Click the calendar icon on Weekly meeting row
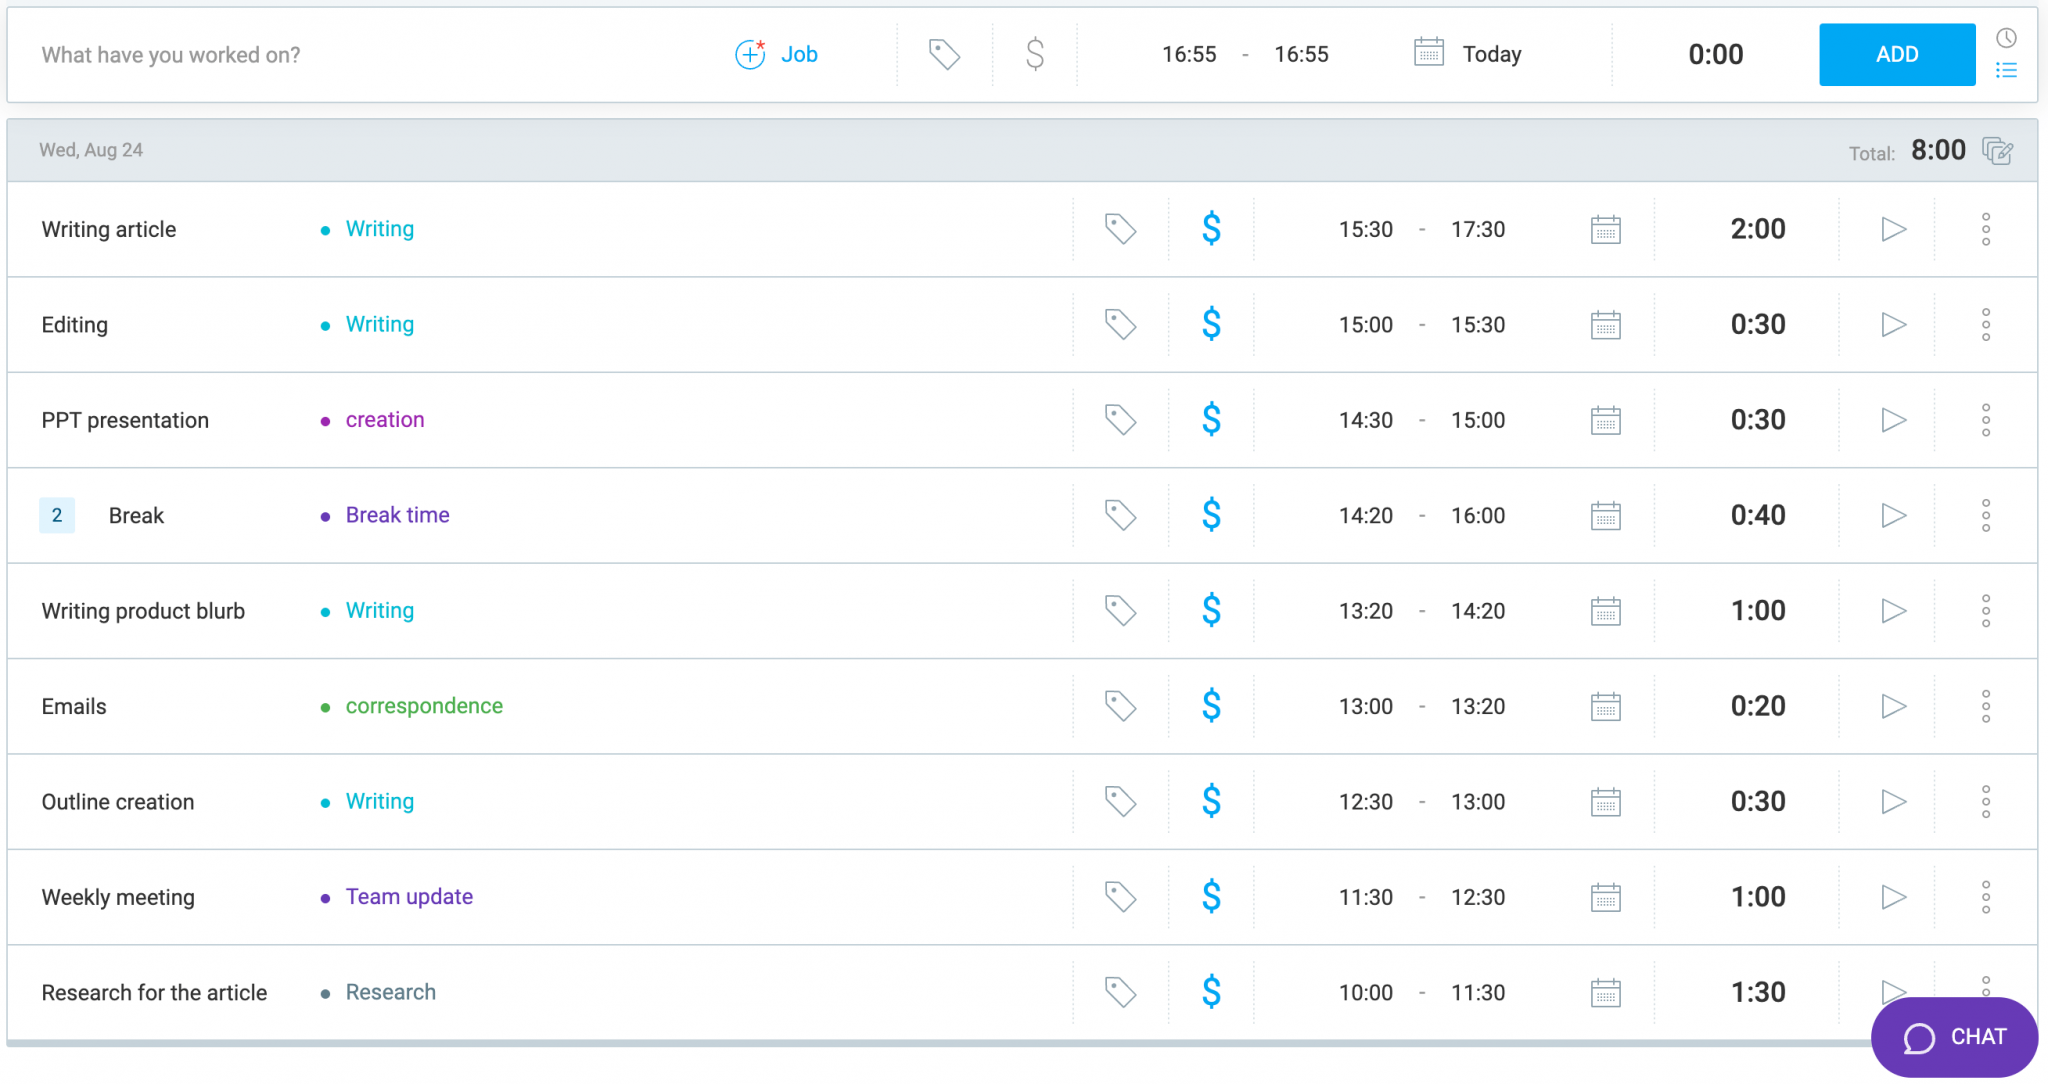The width and height of the screenshot is (2048, 1084). click(x=1606, y=896)
